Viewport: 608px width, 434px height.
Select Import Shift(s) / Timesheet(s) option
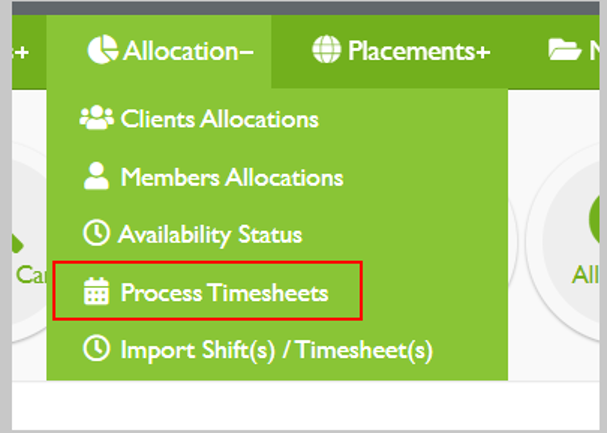point(276,351)
